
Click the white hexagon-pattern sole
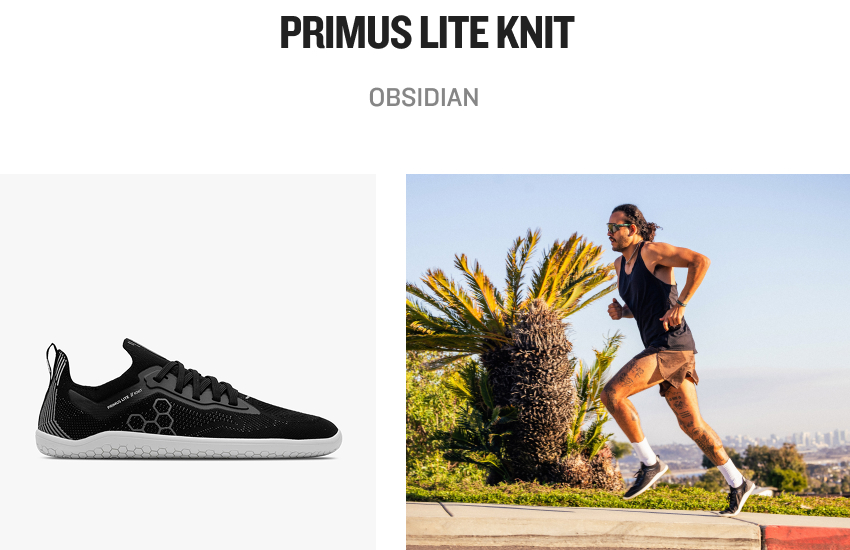188,445
